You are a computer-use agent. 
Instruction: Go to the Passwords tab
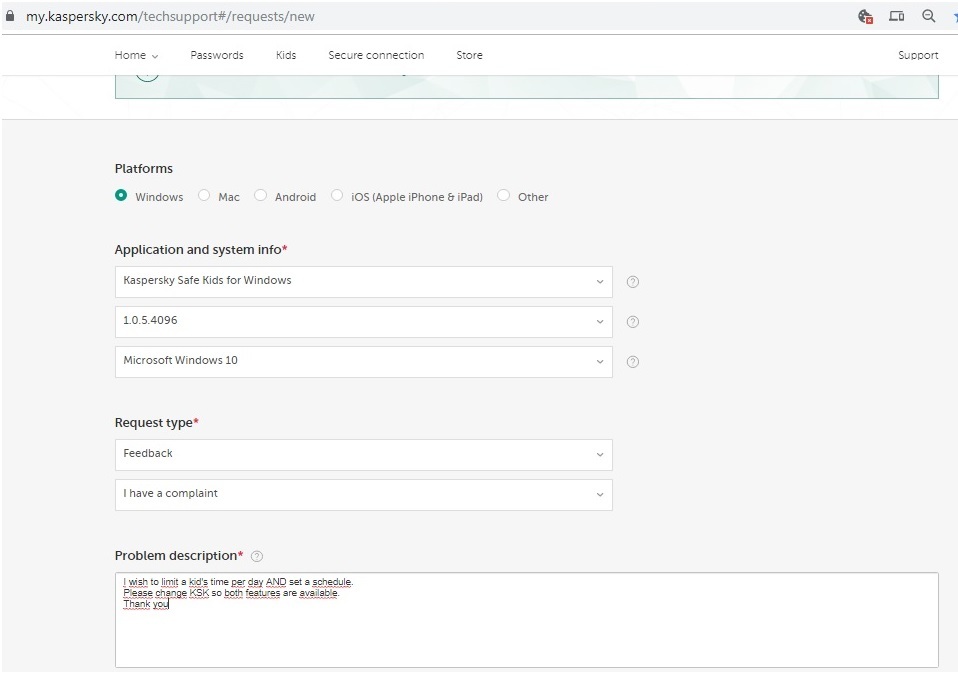tap(217, 56)
